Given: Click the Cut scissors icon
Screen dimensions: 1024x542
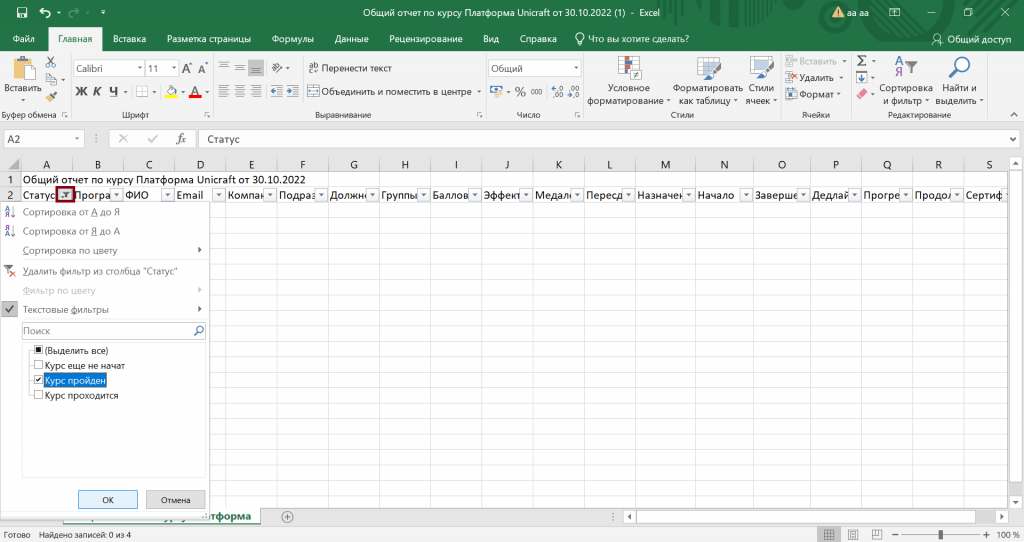Looking at the screenshot, I should [x=51, y=62].
